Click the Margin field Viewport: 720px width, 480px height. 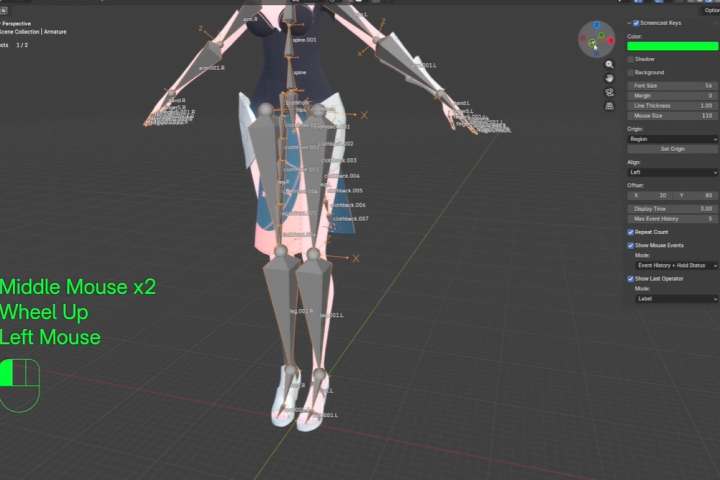click(x=672, y=96)
